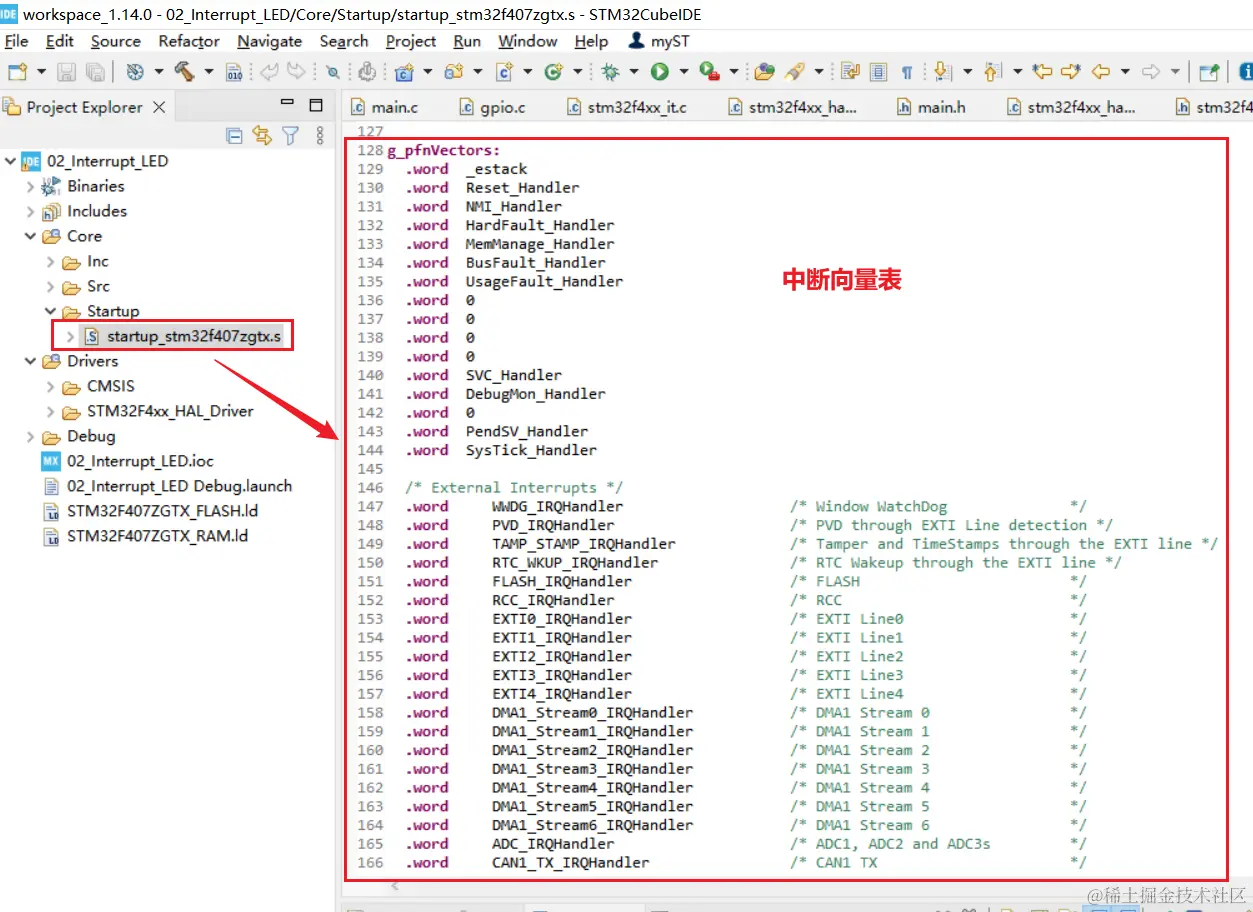Viewport: 1253px width, 912px height.
Task: Click the Search flashlight toolbar icon
Action: point(795,72)
